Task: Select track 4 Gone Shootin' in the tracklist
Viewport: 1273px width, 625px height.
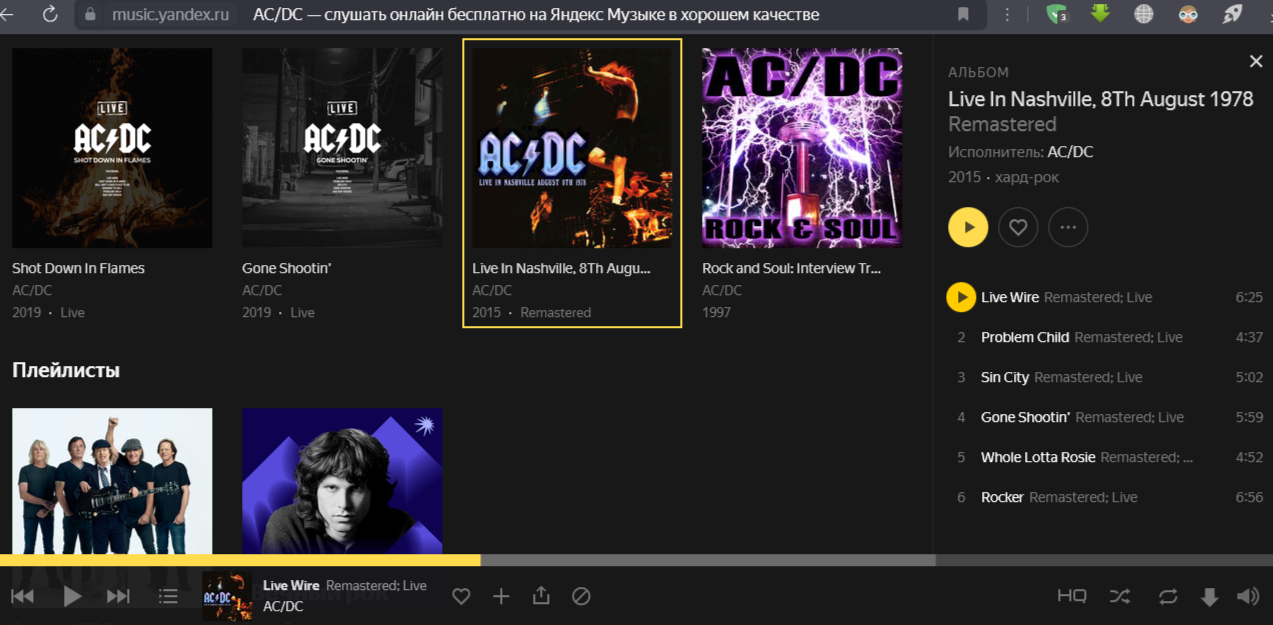Action: point(1105,417)
